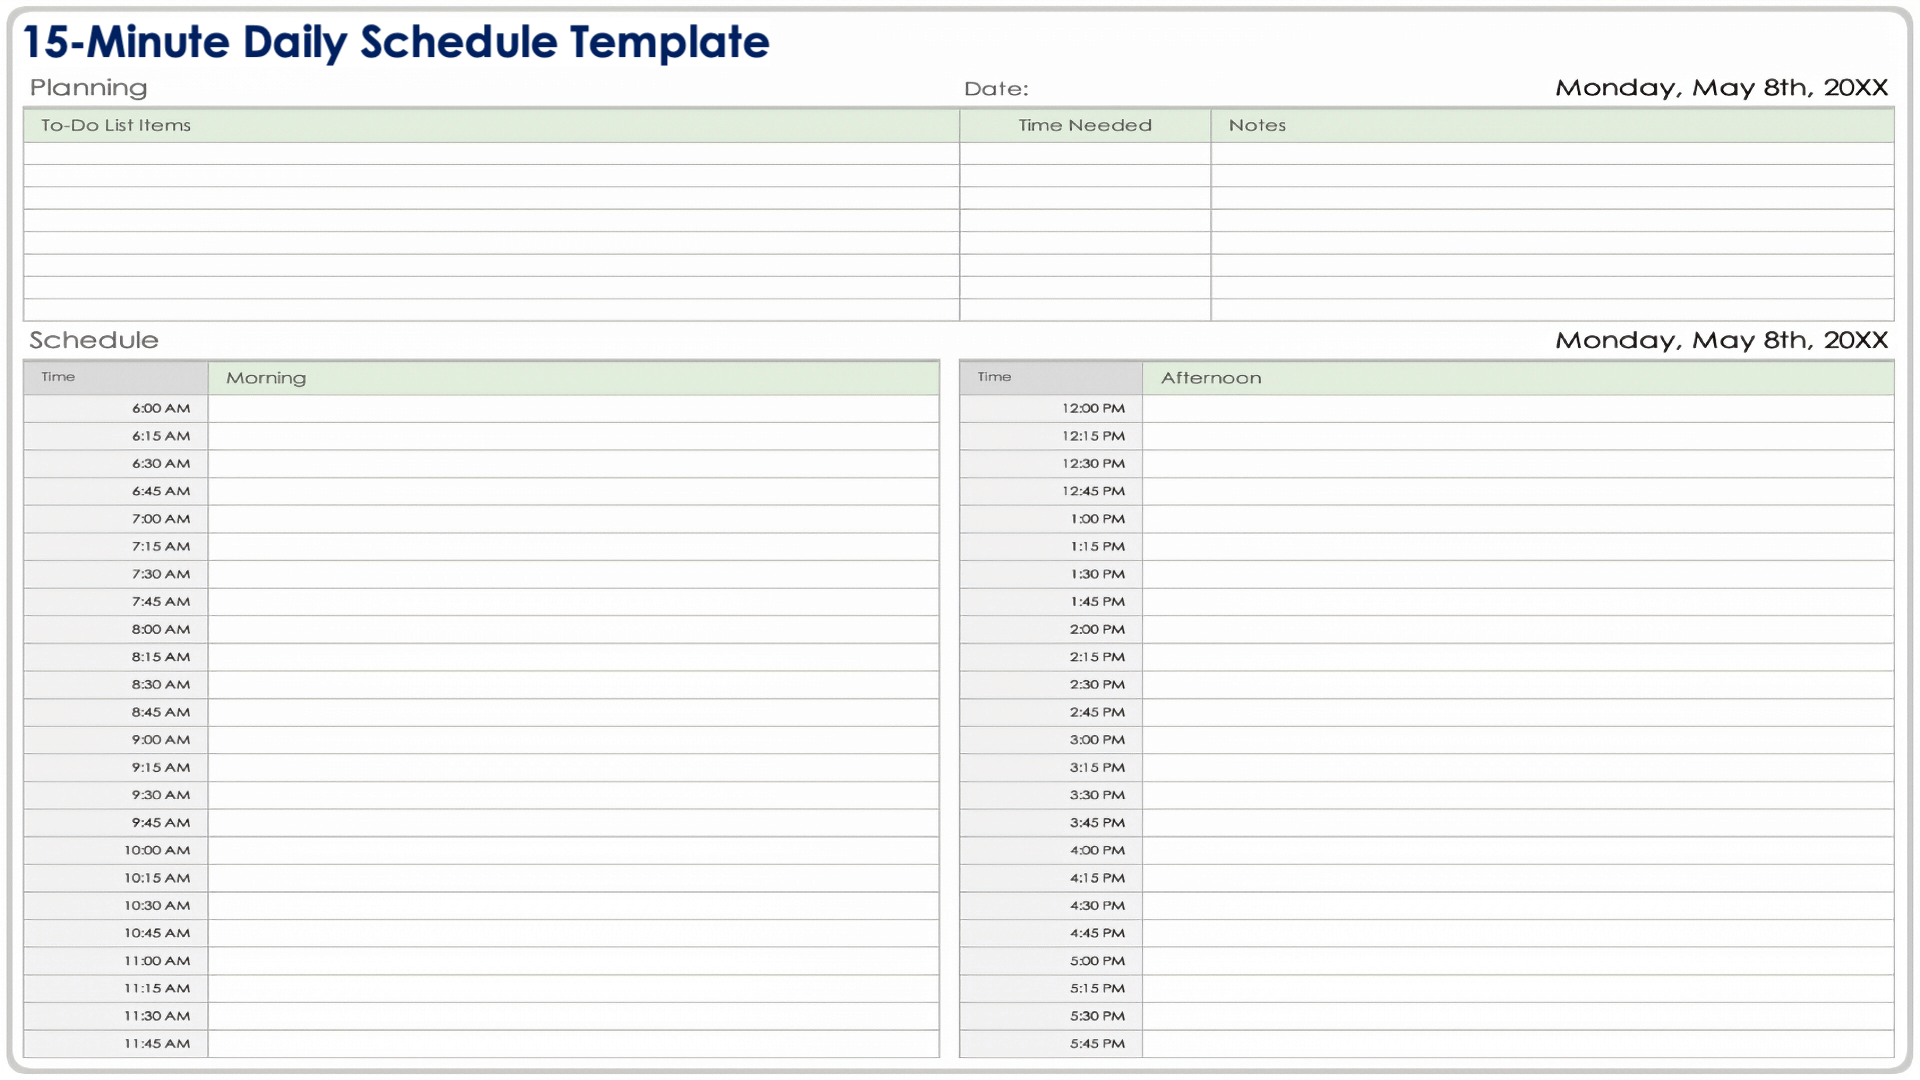Click the empty entry next to 7:30 AM
Screen dimensions: 1920x1080
[573, 574]
